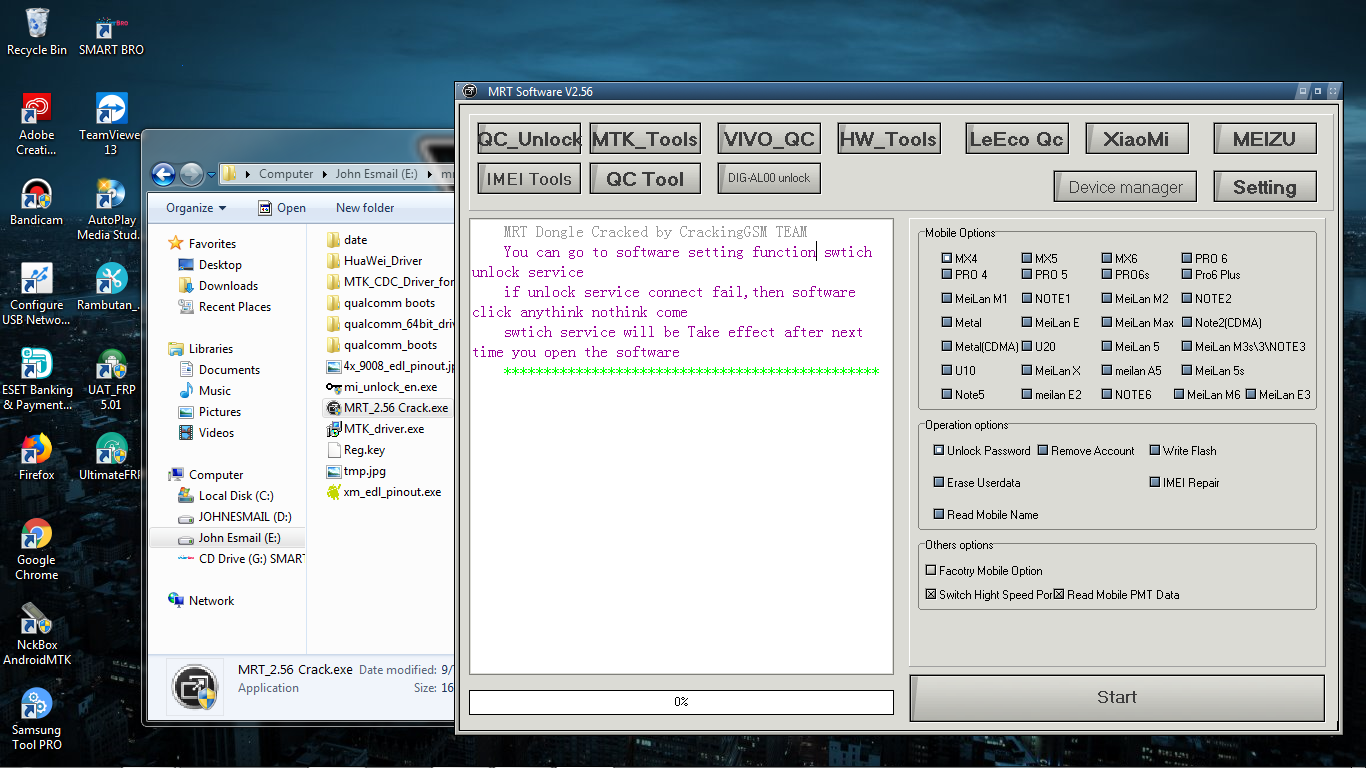Click MRT Software title bar icon

tap(470, 91)
